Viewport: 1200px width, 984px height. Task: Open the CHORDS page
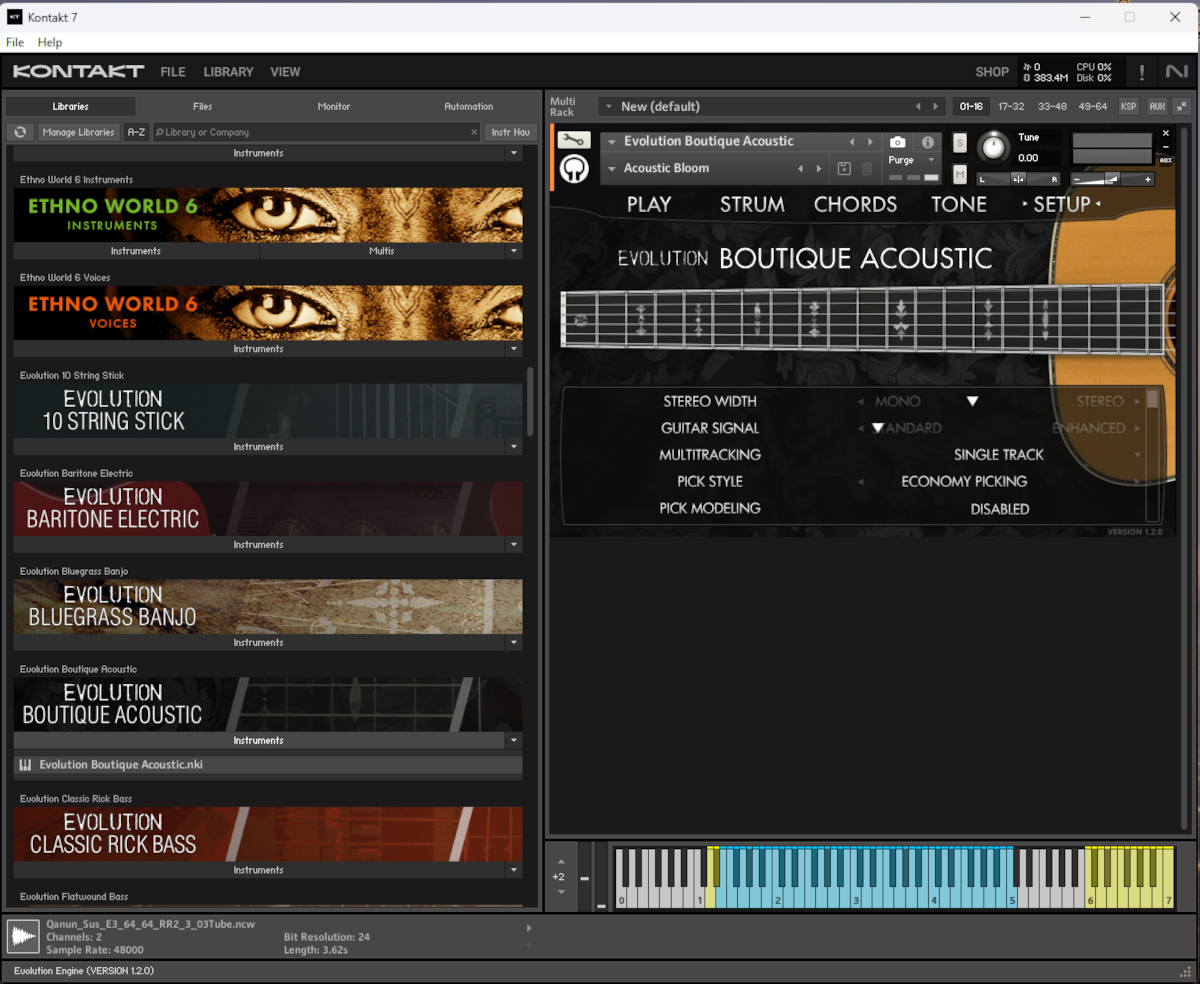point(855,204)
